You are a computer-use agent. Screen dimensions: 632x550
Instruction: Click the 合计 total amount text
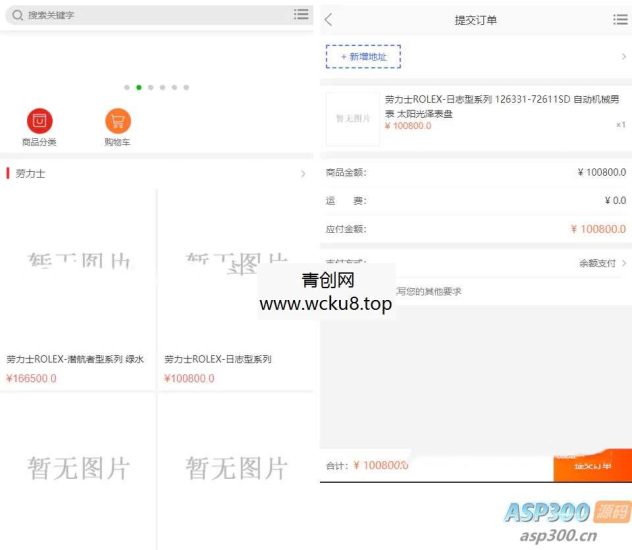click(381, 465)
